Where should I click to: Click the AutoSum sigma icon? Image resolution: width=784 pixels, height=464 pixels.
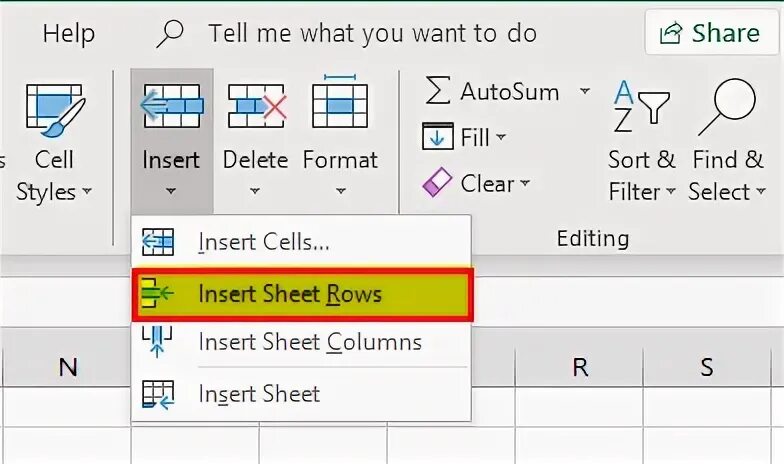(x=437, y=91)
